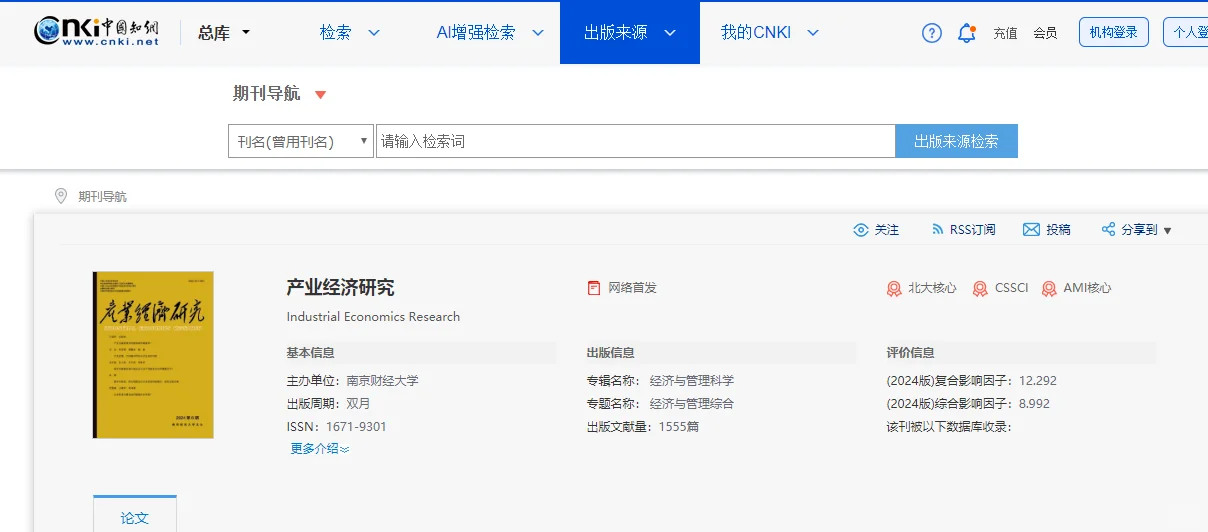Viewport: 1208px width, 532px height.
Task: Click the 期刊导航 breadcrumb link
Action: (x=102, y=197)
